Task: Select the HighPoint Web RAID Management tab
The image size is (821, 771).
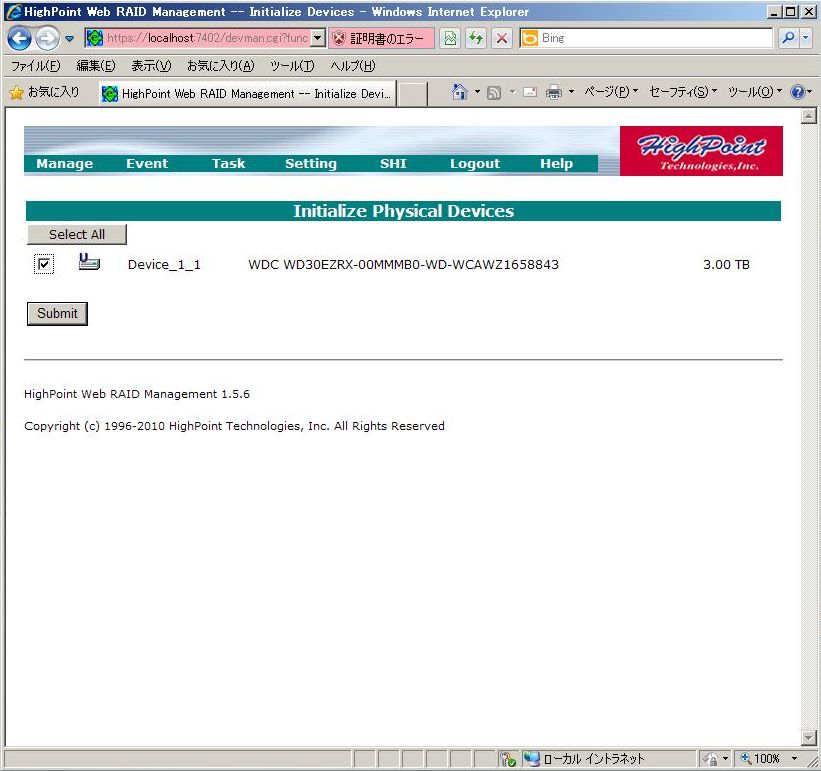Action: coord(247,94)
